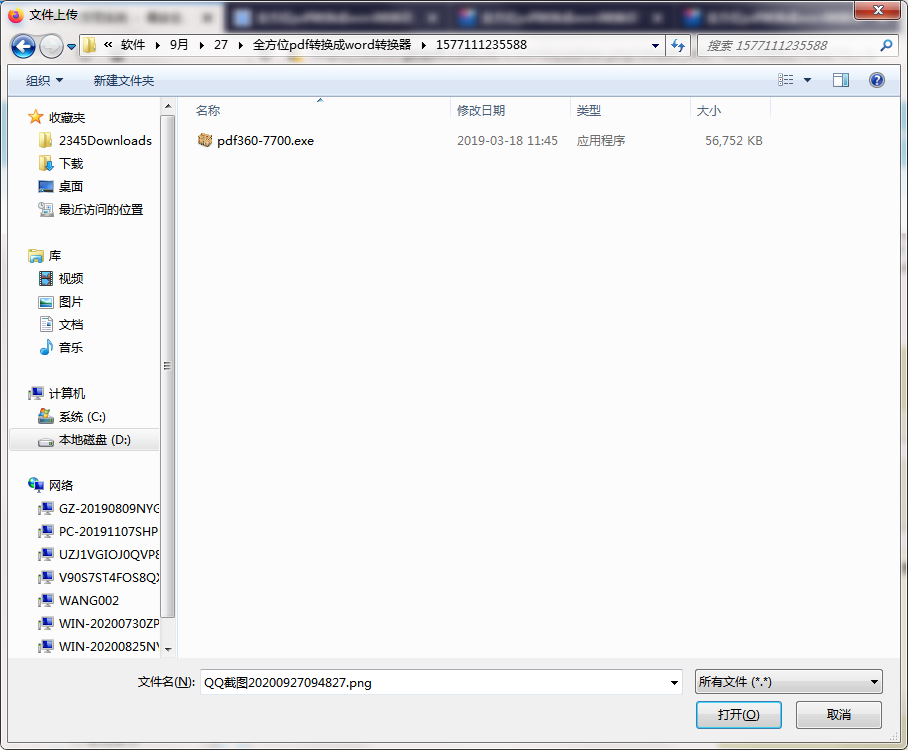This screenshot has height=750, width=908.
Task: Open the view options dropdown arrow
Action: 807,80
